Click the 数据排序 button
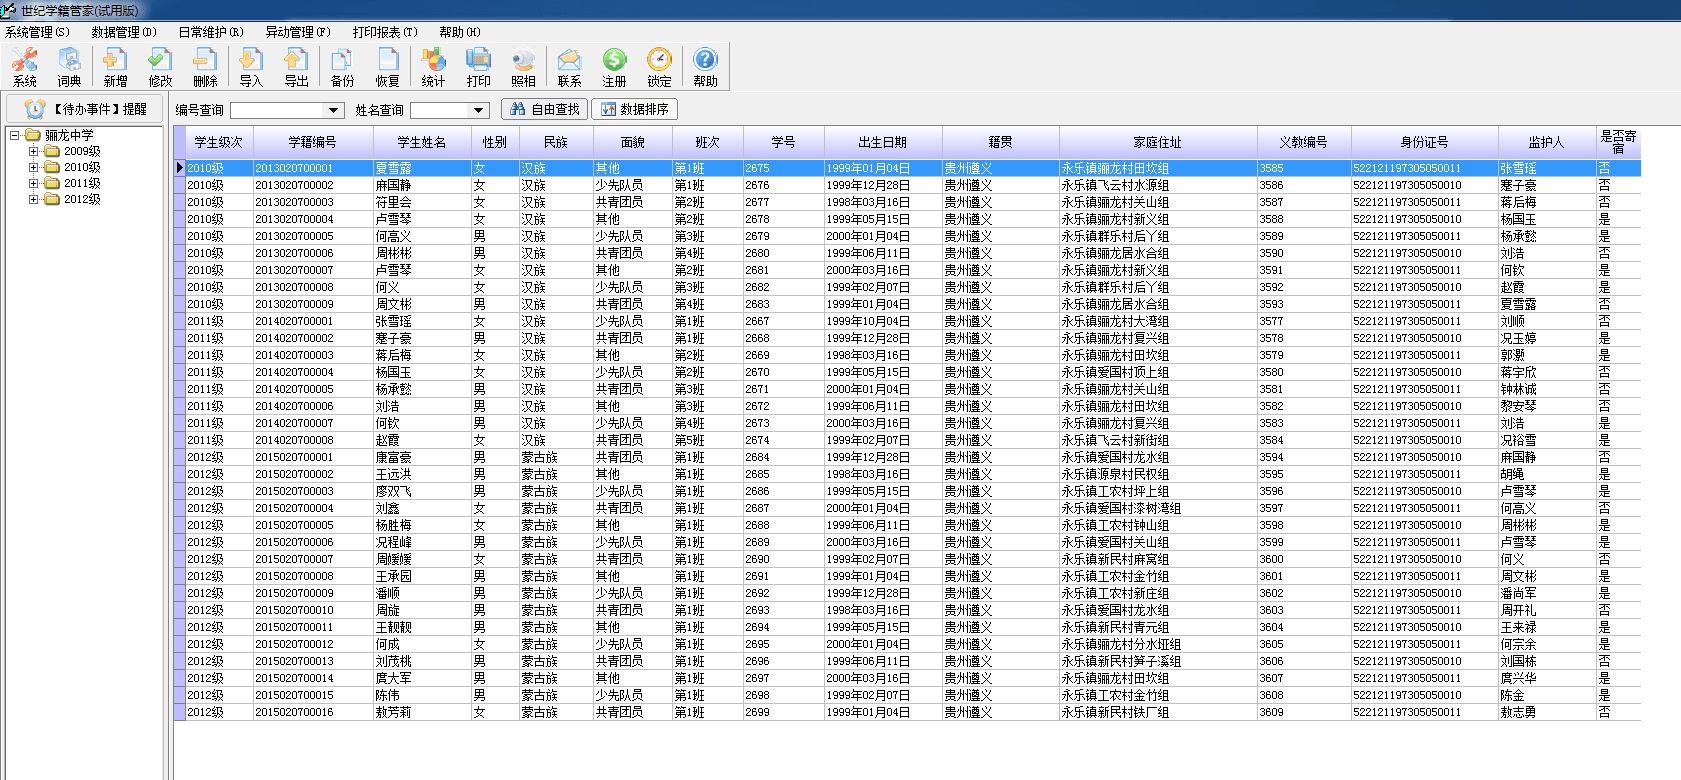Screen dimensions: 1681x780 point(635,109)
